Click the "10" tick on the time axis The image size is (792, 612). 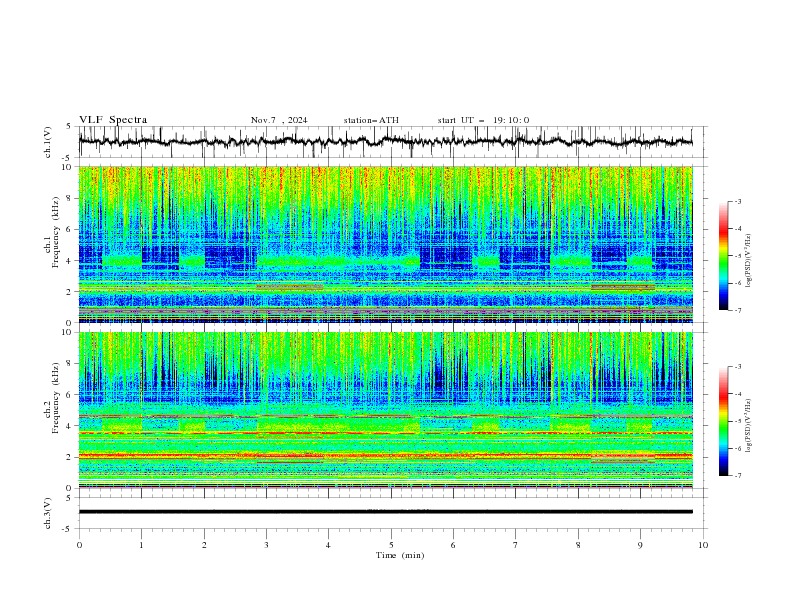click(703, 545)
